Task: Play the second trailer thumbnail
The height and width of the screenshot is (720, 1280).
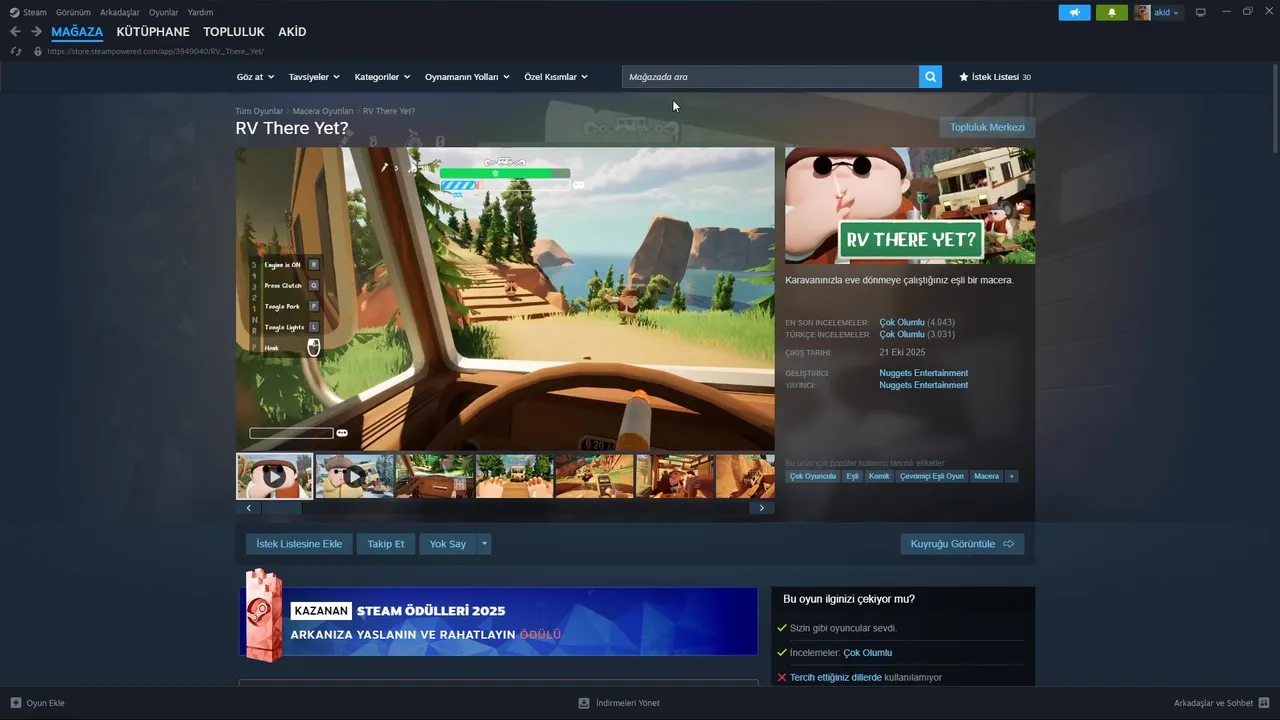Action: [x=354, y=476]
